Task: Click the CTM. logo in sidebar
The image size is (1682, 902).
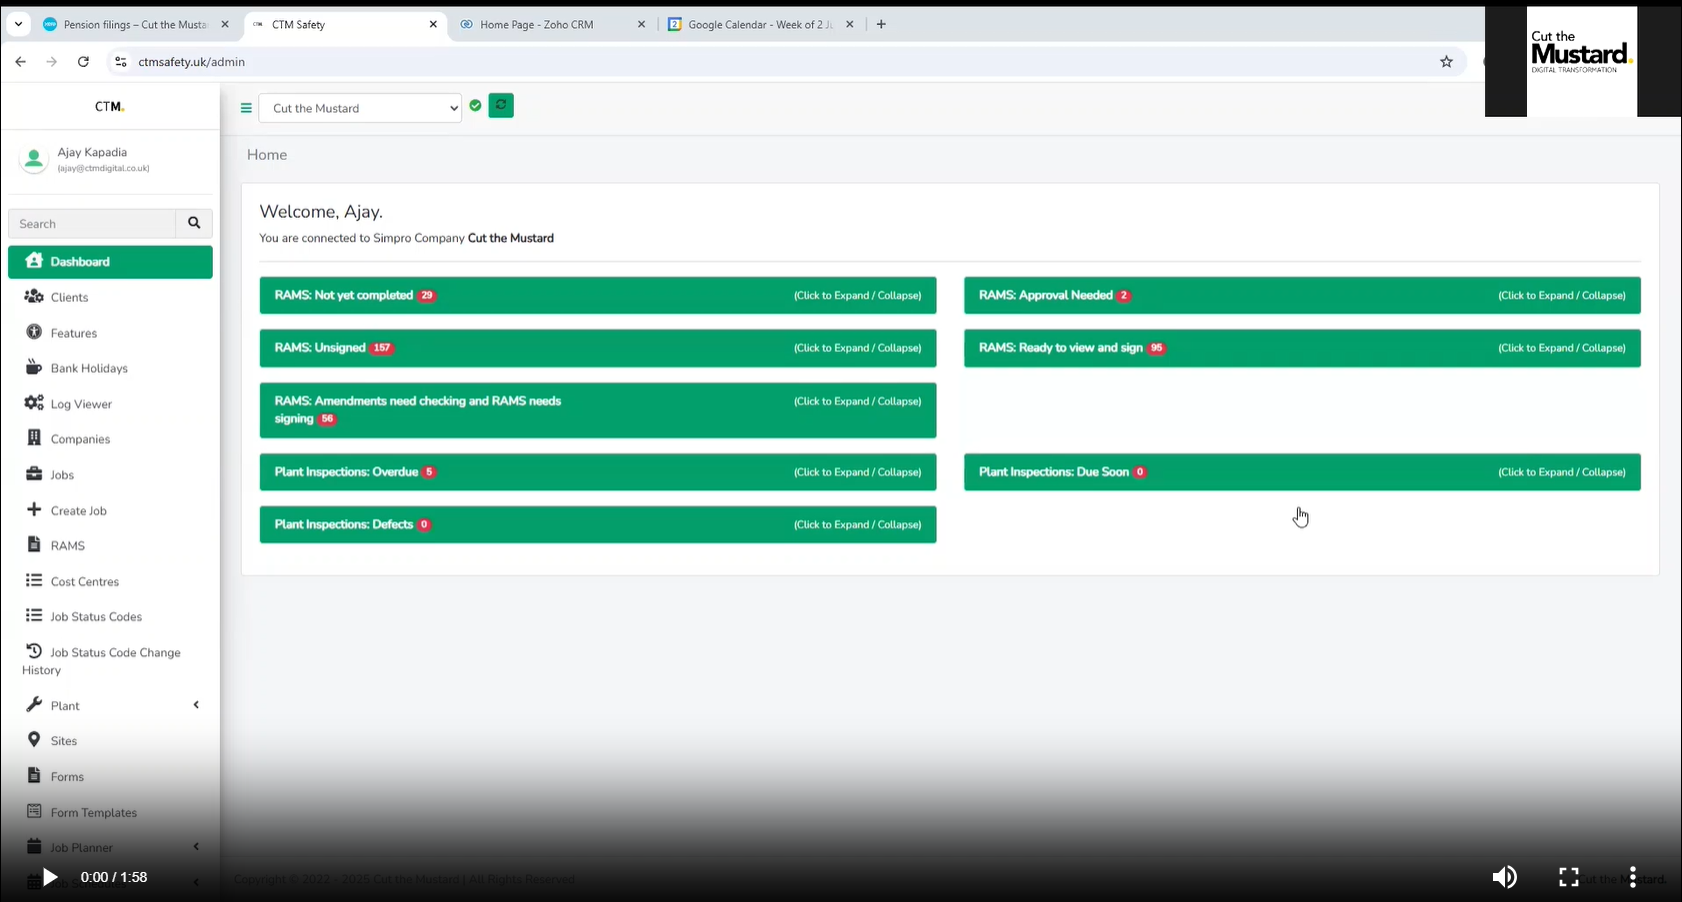Action: click(110, 106)
